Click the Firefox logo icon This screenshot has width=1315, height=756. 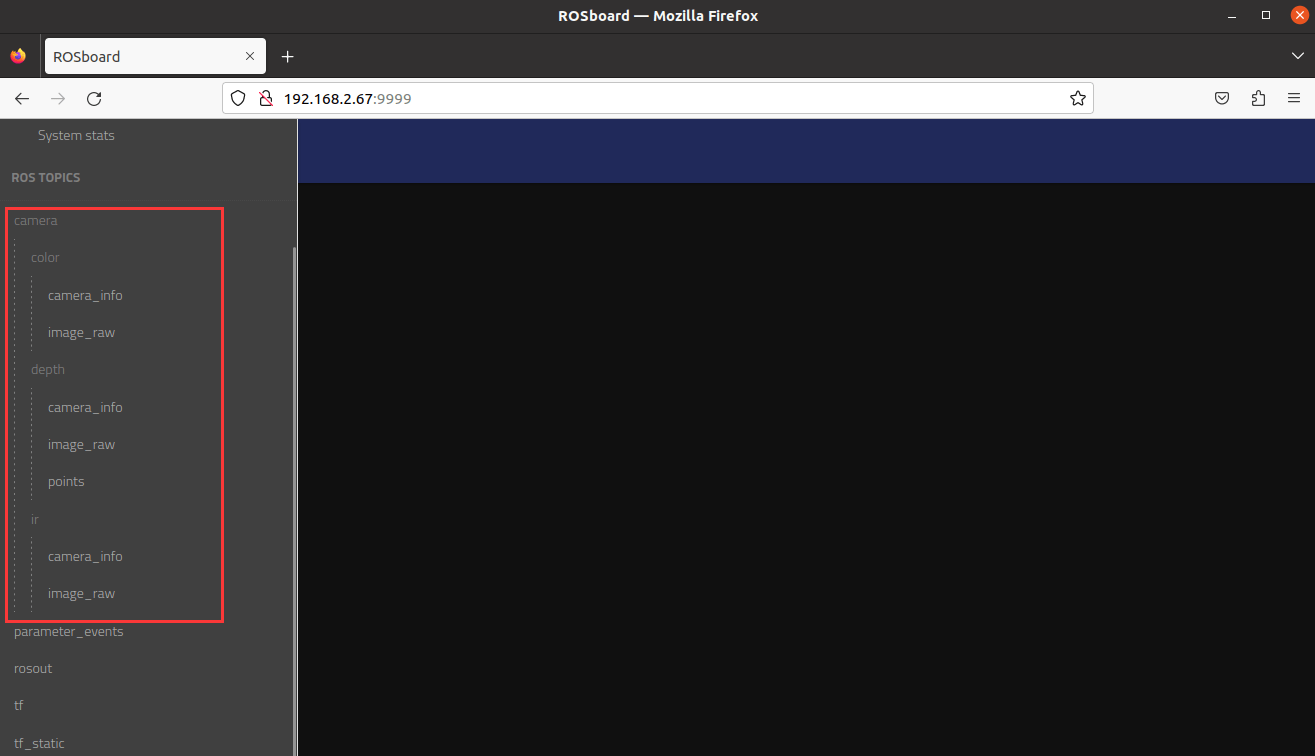click(x=18, y=57)
